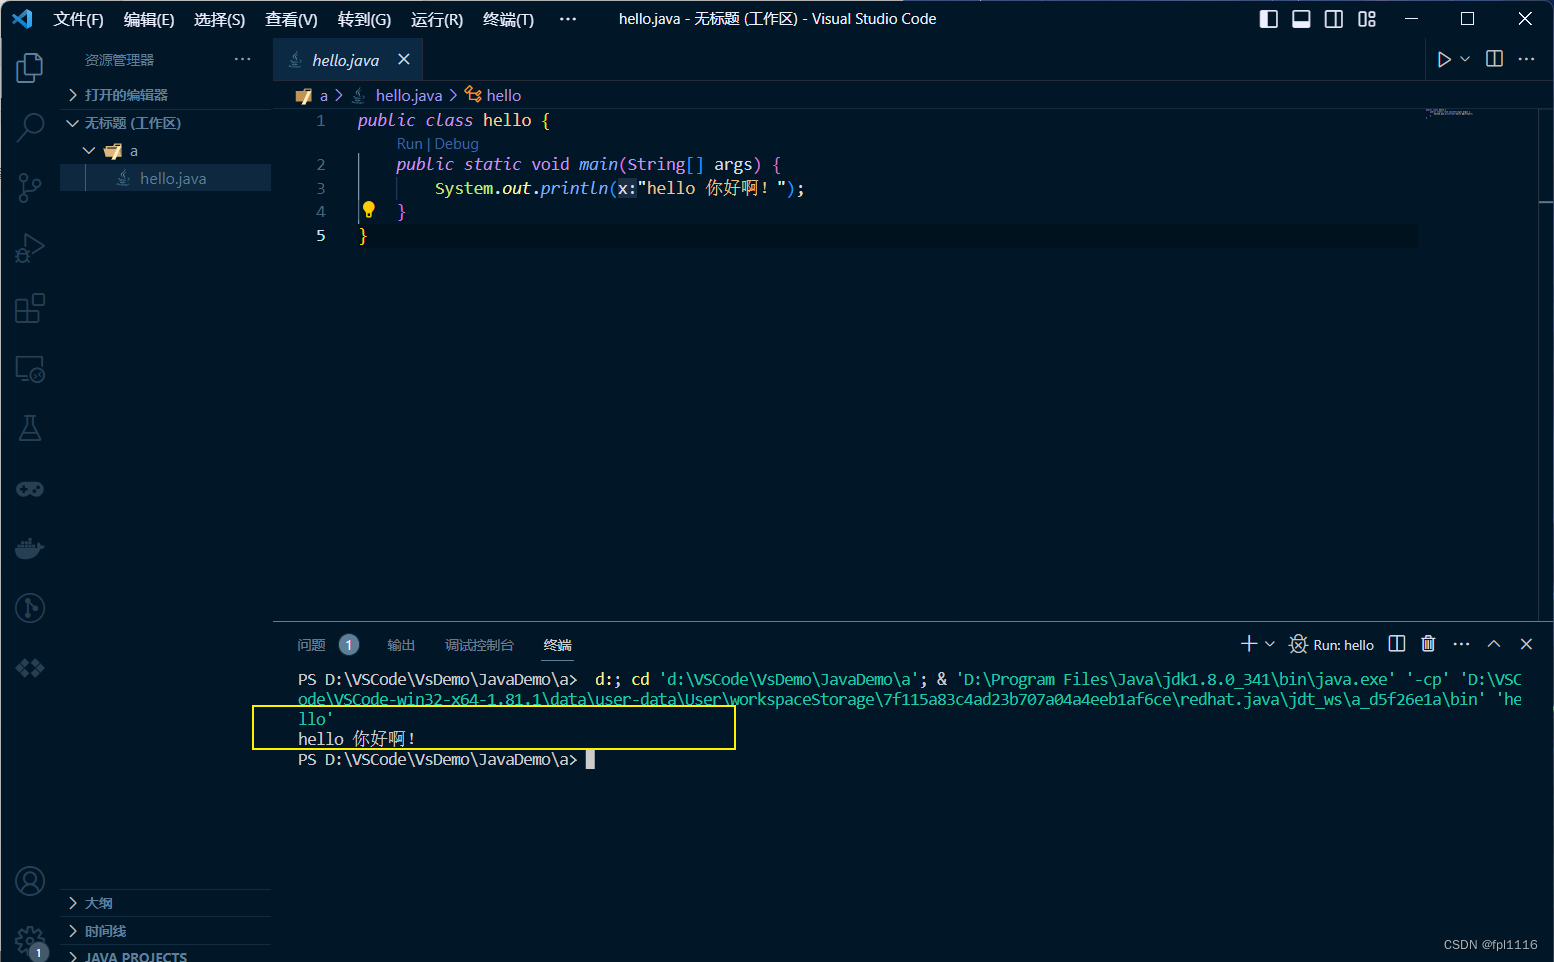Click the diamond-grid icon in the activity bar
1554x962 pixels.
tap(30, 668)
